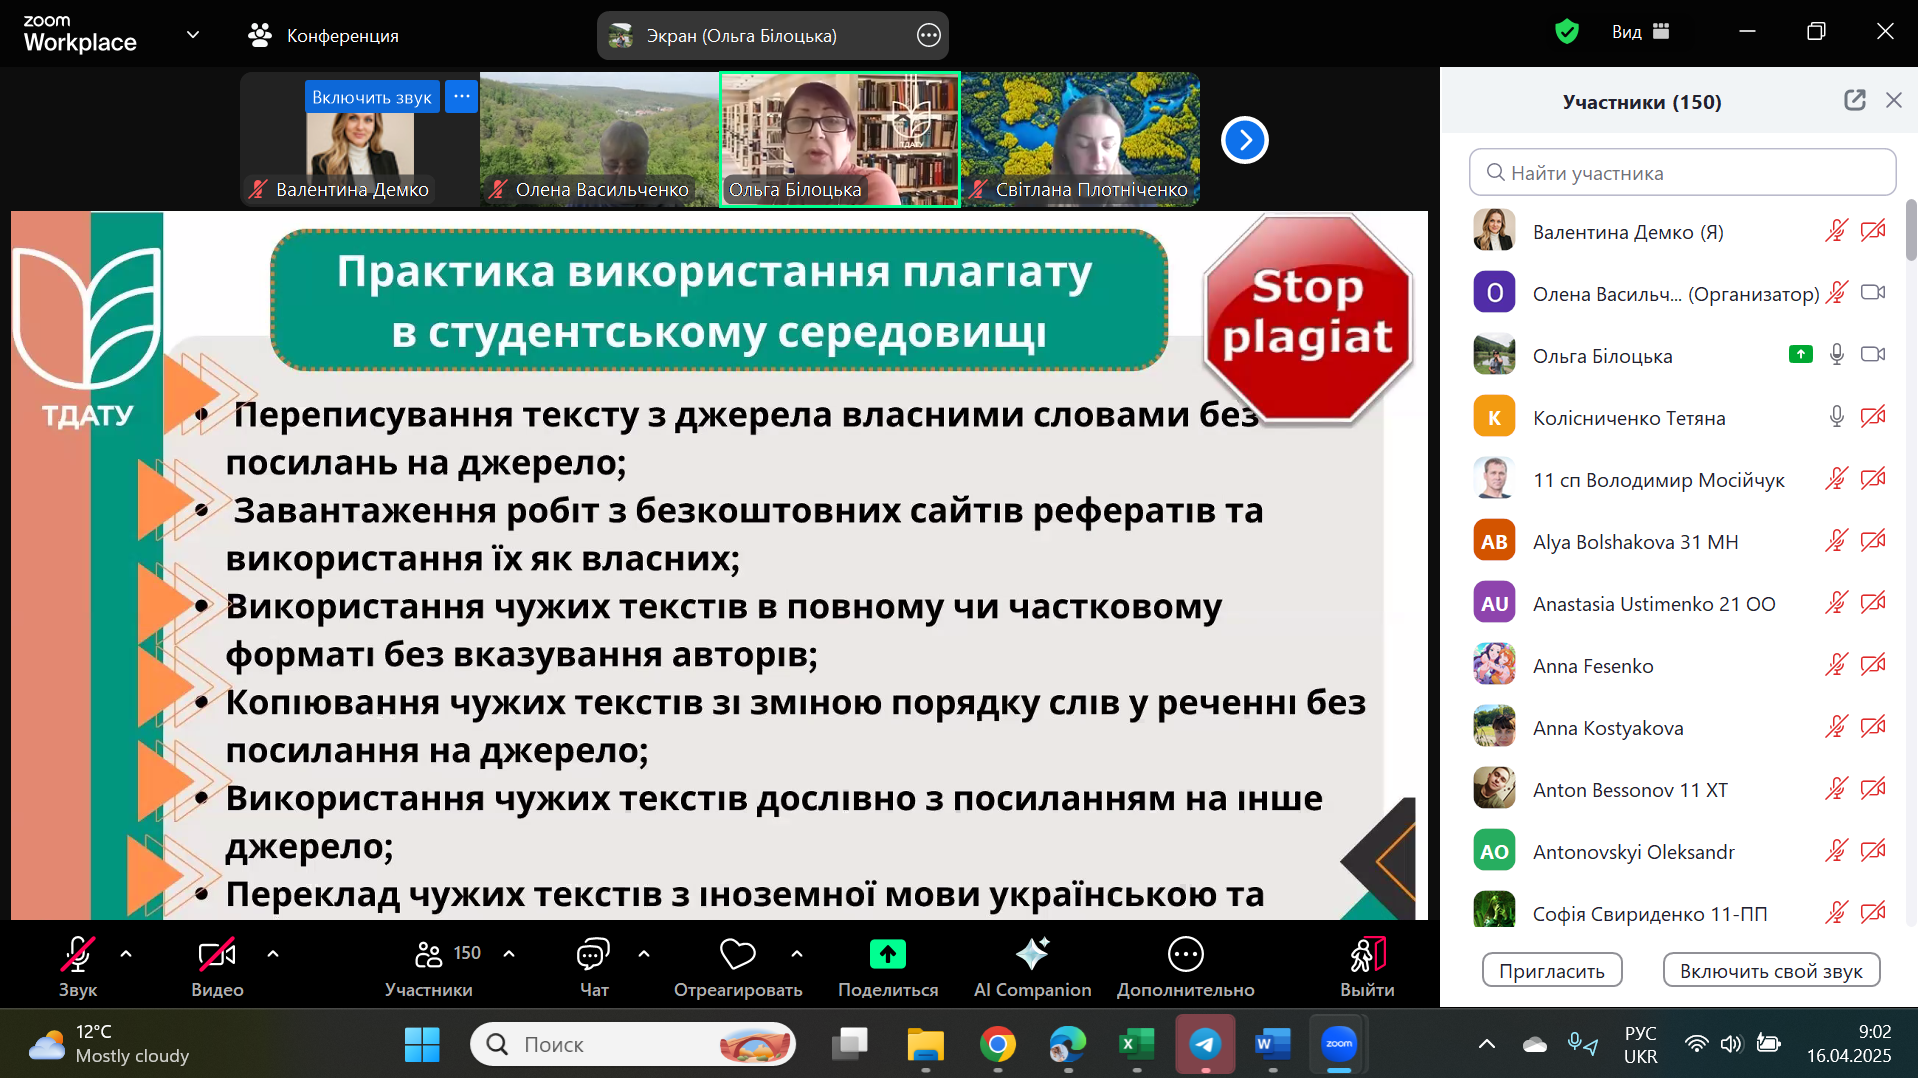The image size is (1918, 1078).
Task: Expand chat options arrow next to Чат
Action: [x=644, y=954]
